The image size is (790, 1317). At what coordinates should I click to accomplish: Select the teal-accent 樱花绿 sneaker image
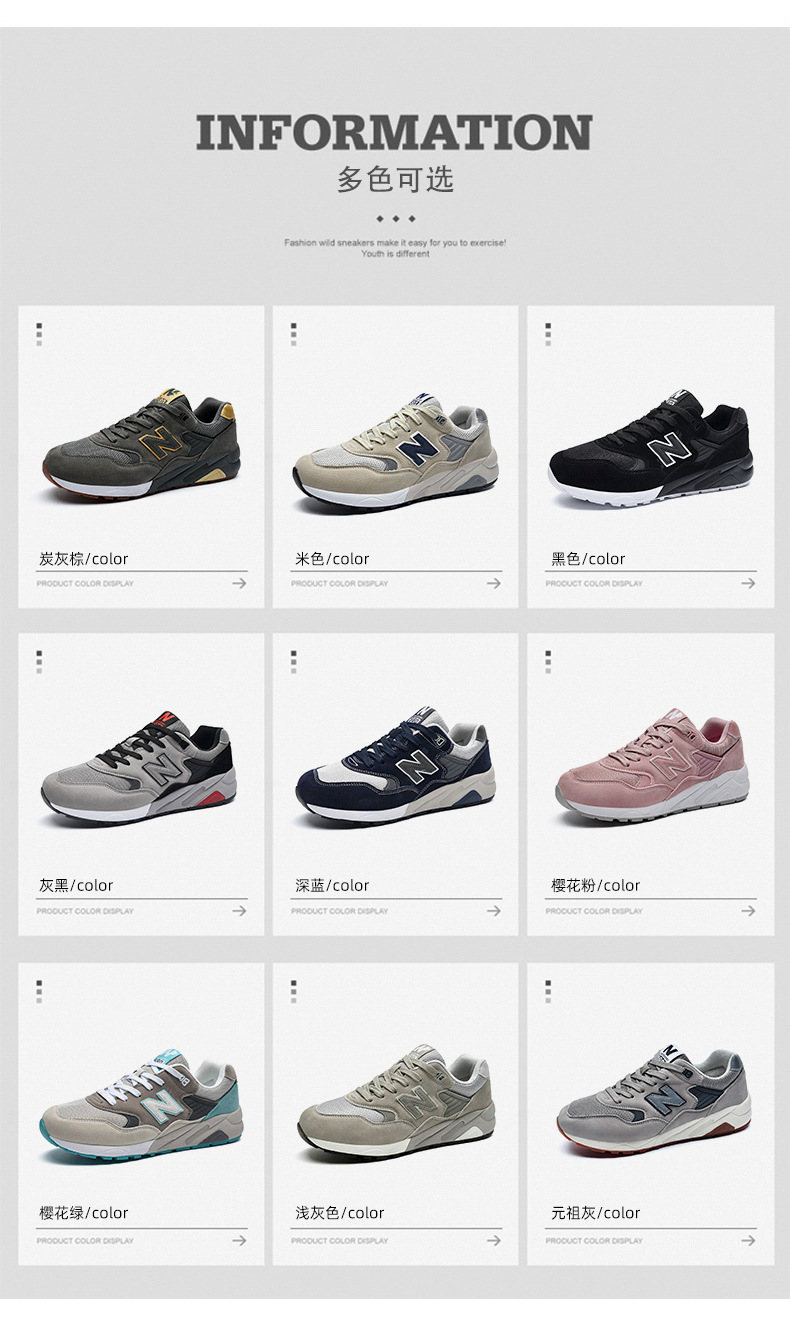141,1103
